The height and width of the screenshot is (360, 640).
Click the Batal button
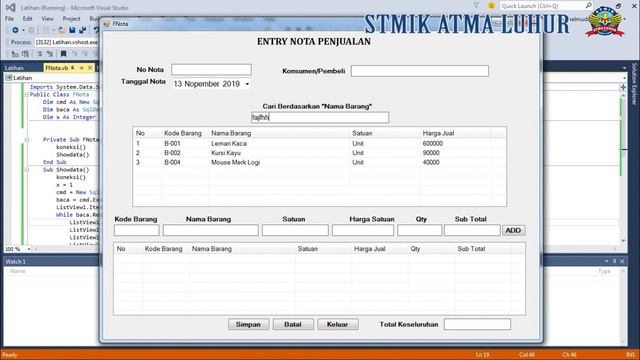(293, 324)
